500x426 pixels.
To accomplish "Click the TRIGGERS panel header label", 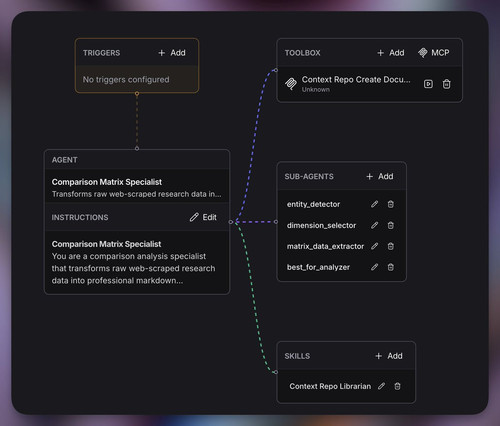I will (102, 53).
